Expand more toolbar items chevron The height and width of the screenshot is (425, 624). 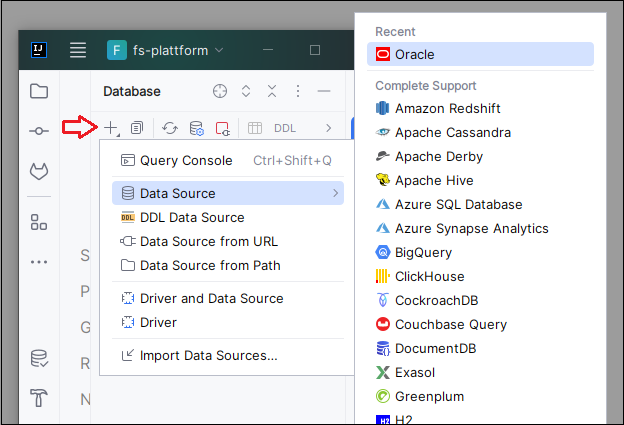328,128
